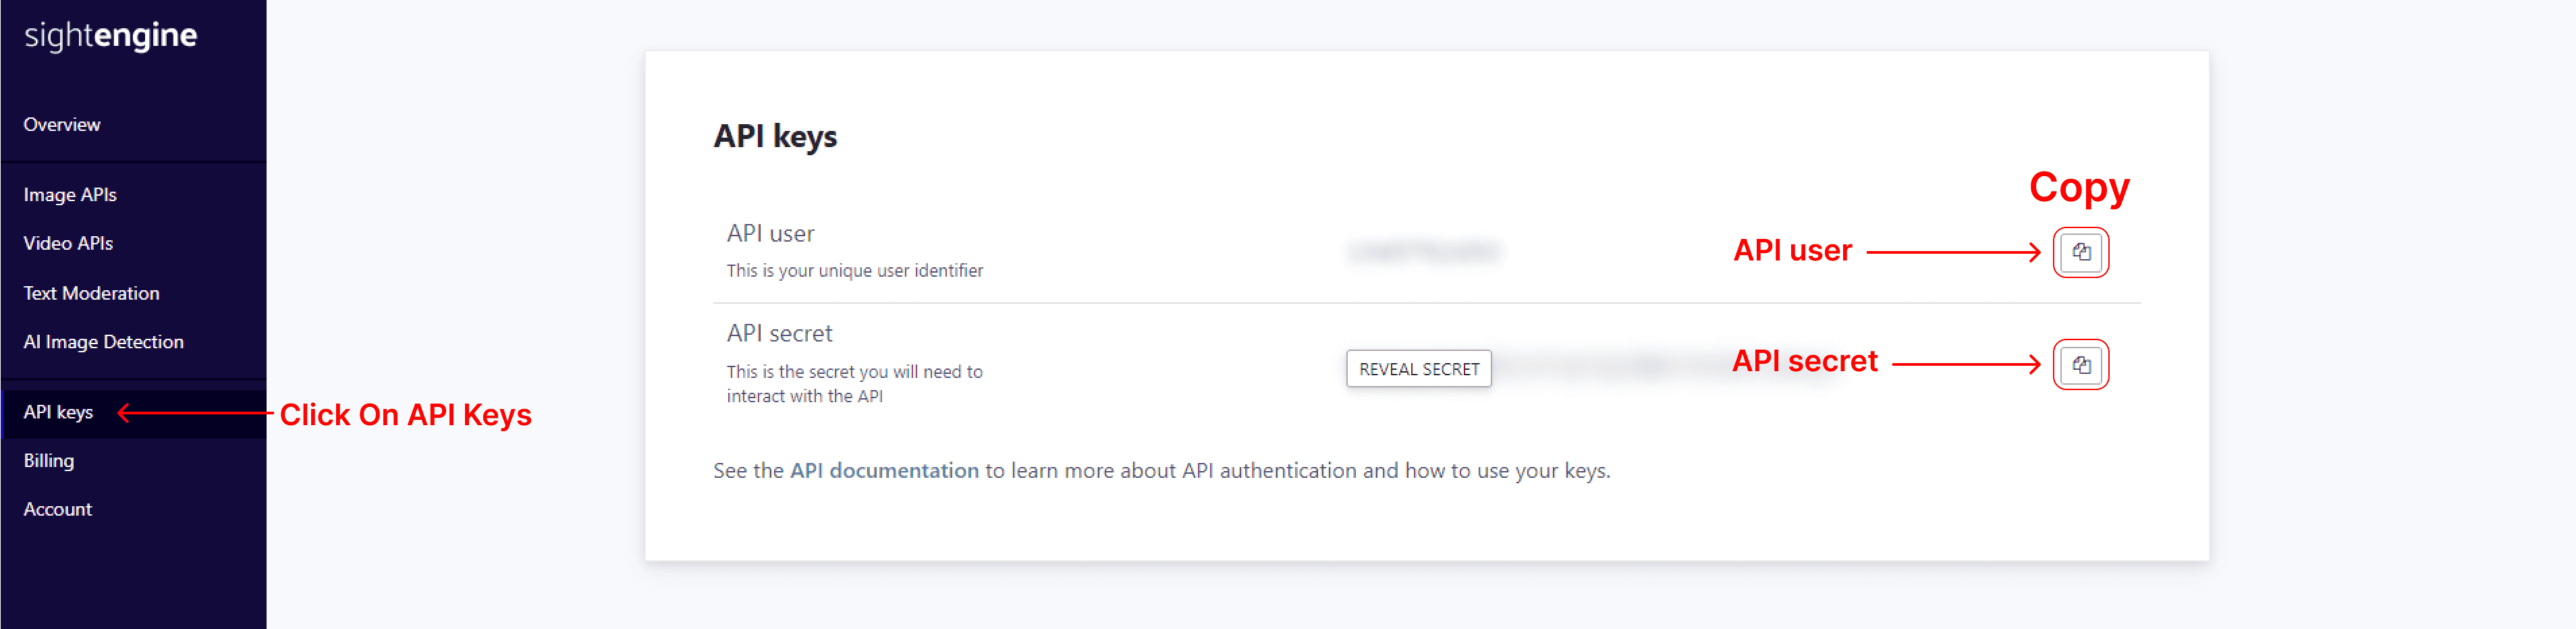Copy the API user identifier
The image size is (2576, 629).
tap(2080, 252)
